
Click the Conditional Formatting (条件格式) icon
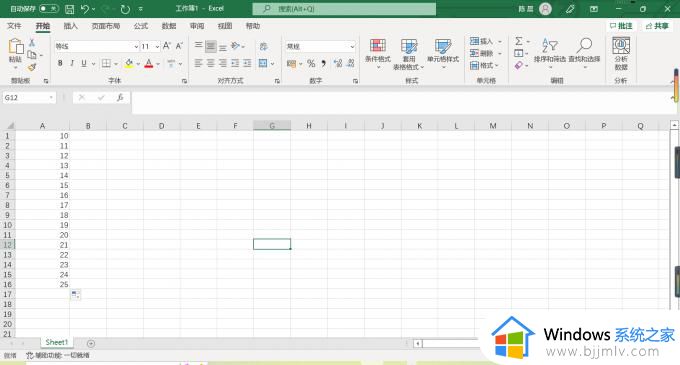378,46
